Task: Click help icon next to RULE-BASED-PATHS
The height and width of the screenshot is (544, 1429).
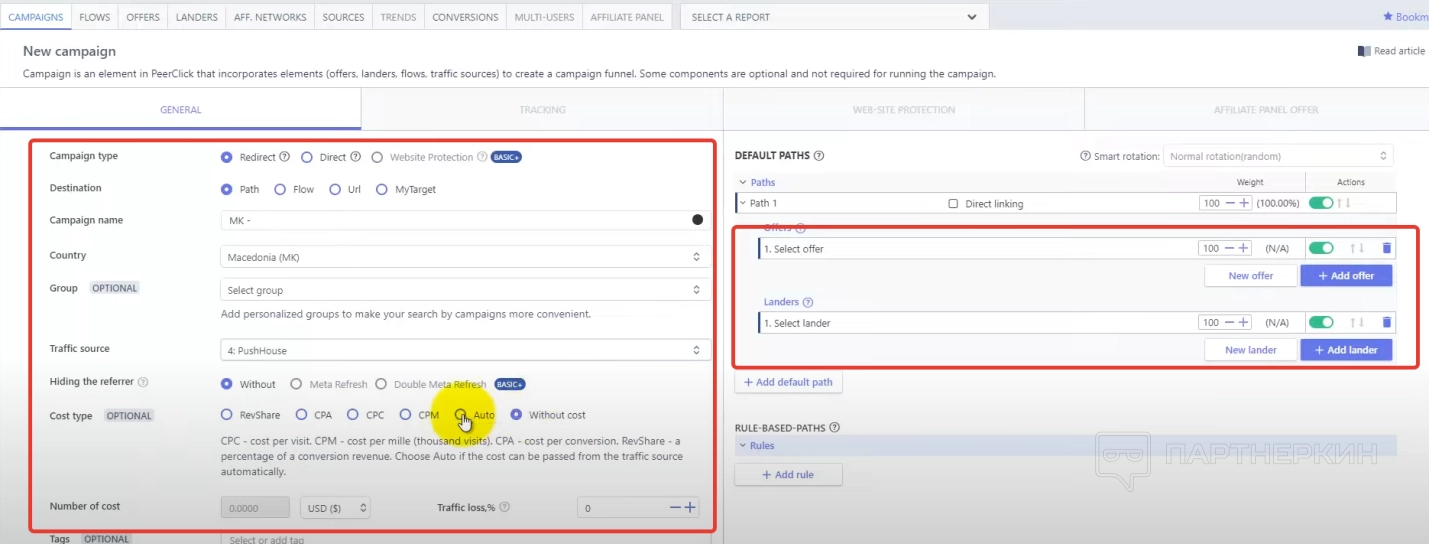Action: coord(834,427)
